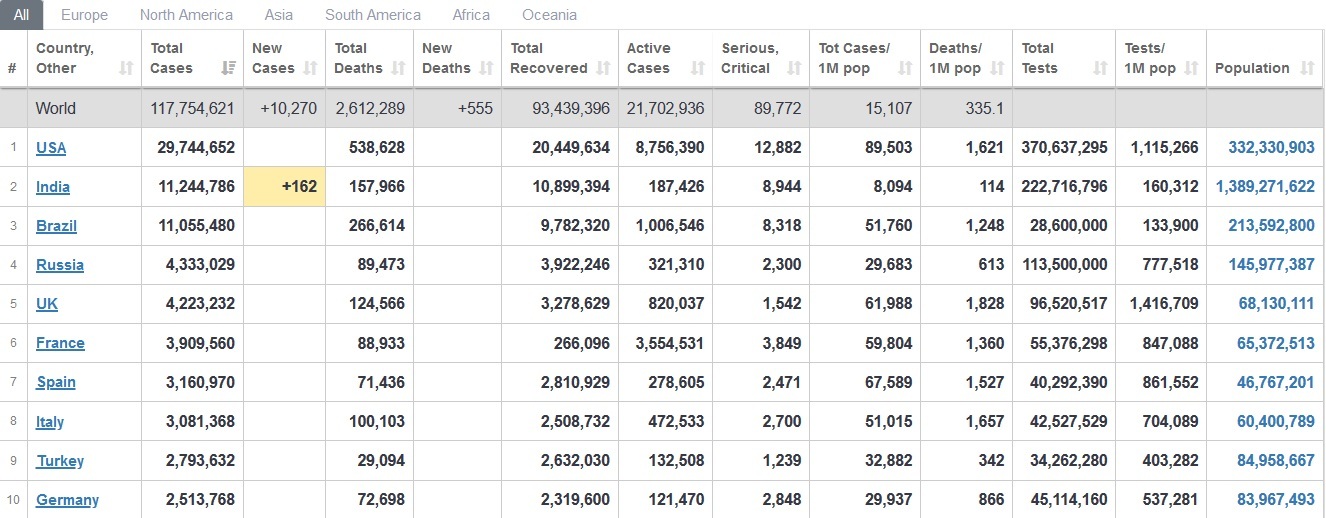Click the highlighted +162 new cases cell
The height and width of the screenshot is (518, 1326).
click(284, 187)
